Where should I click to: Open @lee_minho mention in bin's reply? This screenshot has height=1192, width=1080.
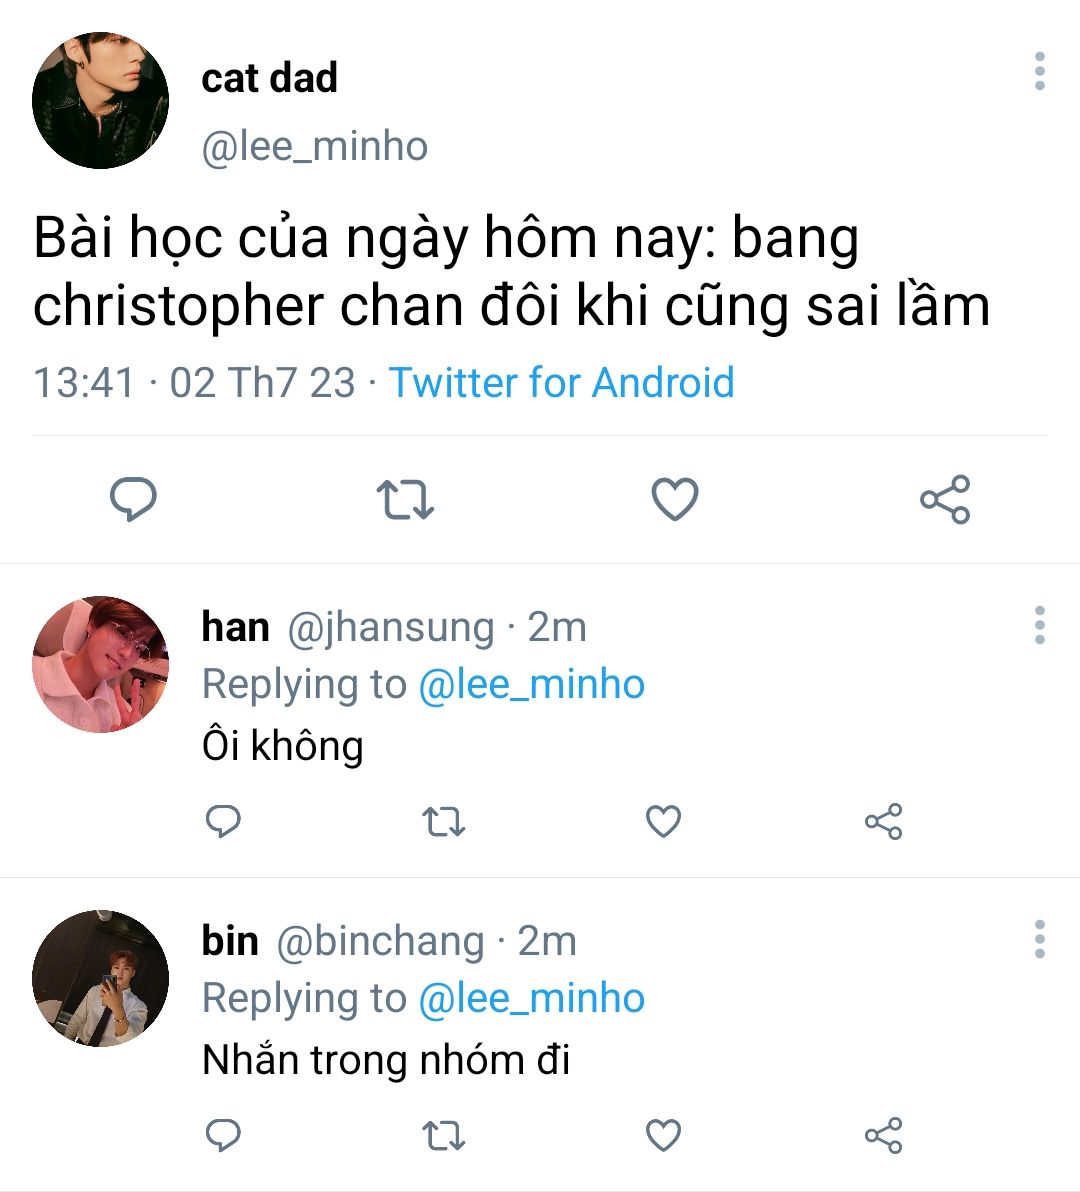click(531, 999)
